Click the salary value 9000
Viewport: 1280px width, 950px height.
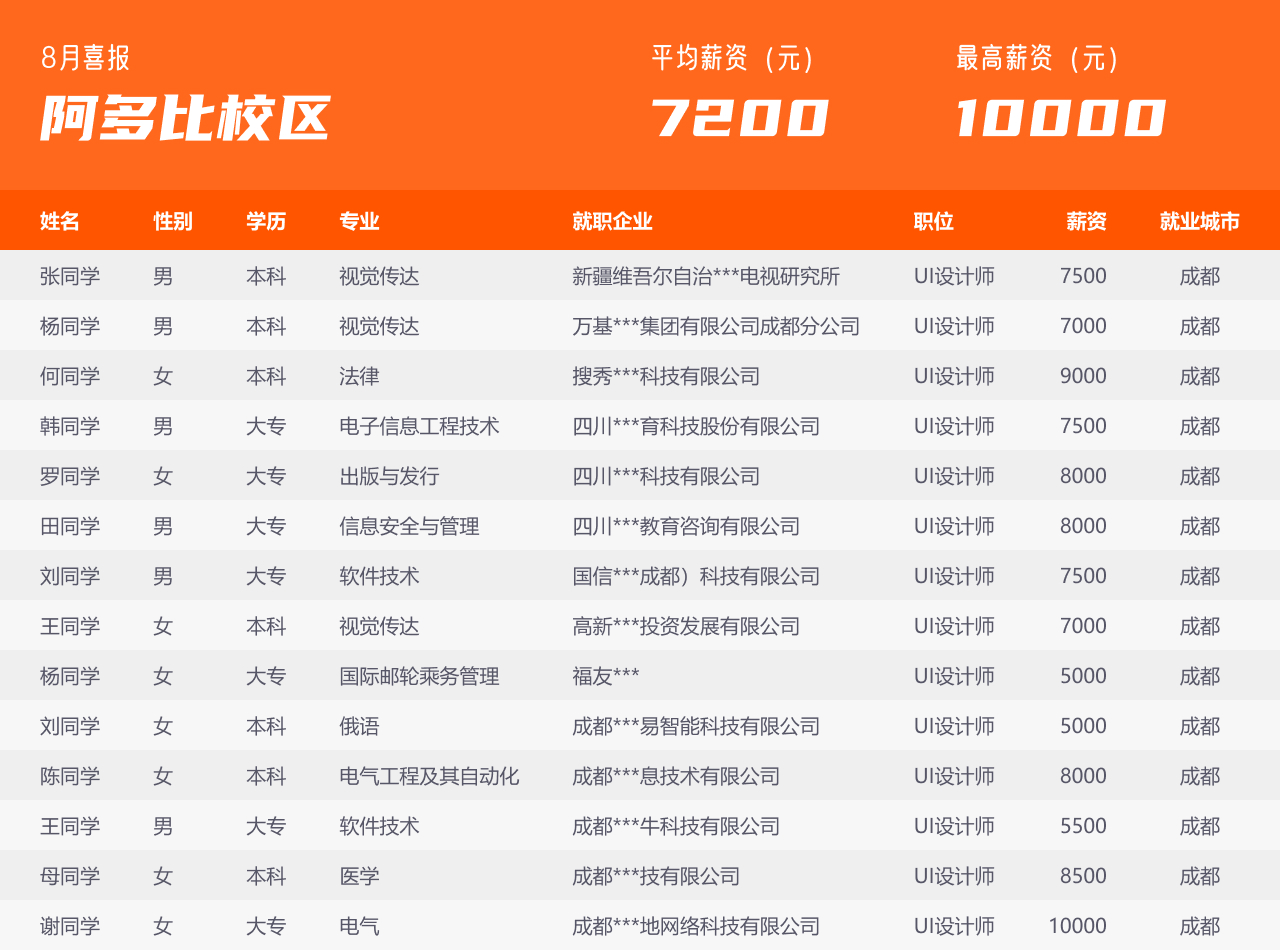pos(1083,376)
